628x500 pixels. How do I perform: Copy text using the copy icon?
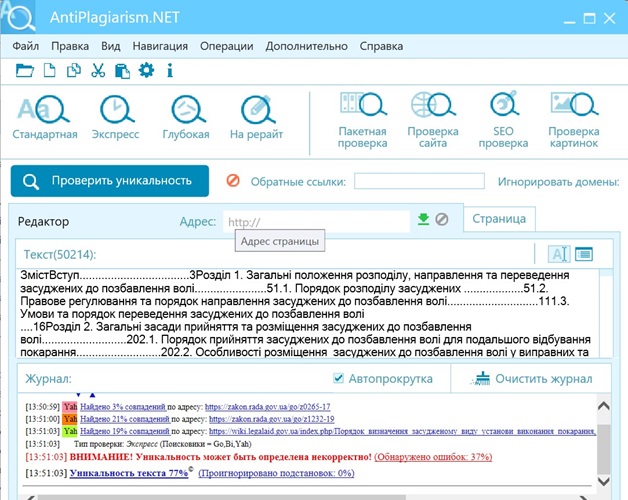point(74,71)
